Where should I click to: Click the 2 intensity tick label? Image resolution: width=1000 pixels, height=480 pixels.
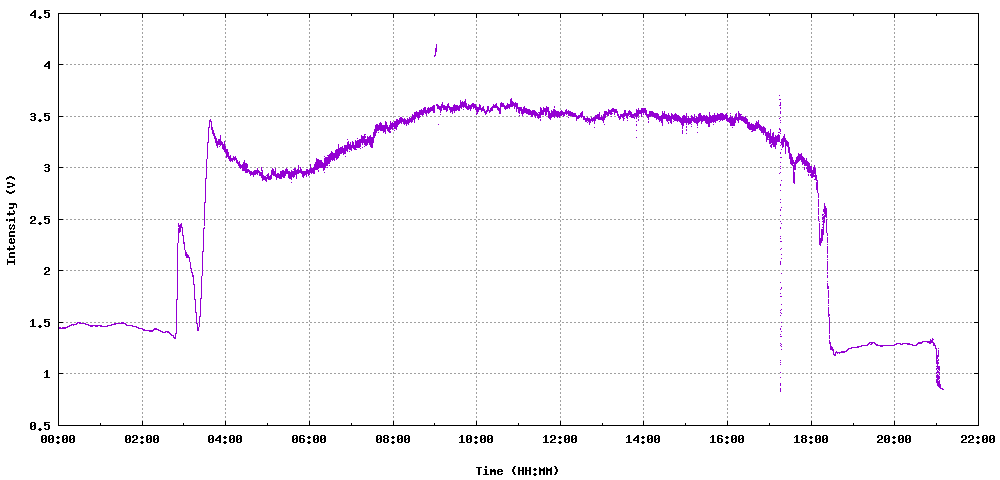click(x=46, y=271)
